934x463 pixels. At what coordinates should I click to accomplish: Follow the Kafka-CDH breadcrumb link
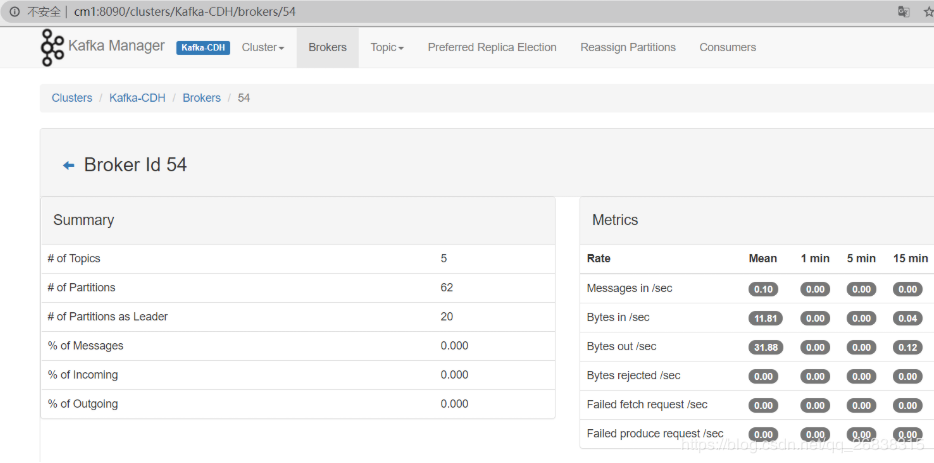coord(138,98)
